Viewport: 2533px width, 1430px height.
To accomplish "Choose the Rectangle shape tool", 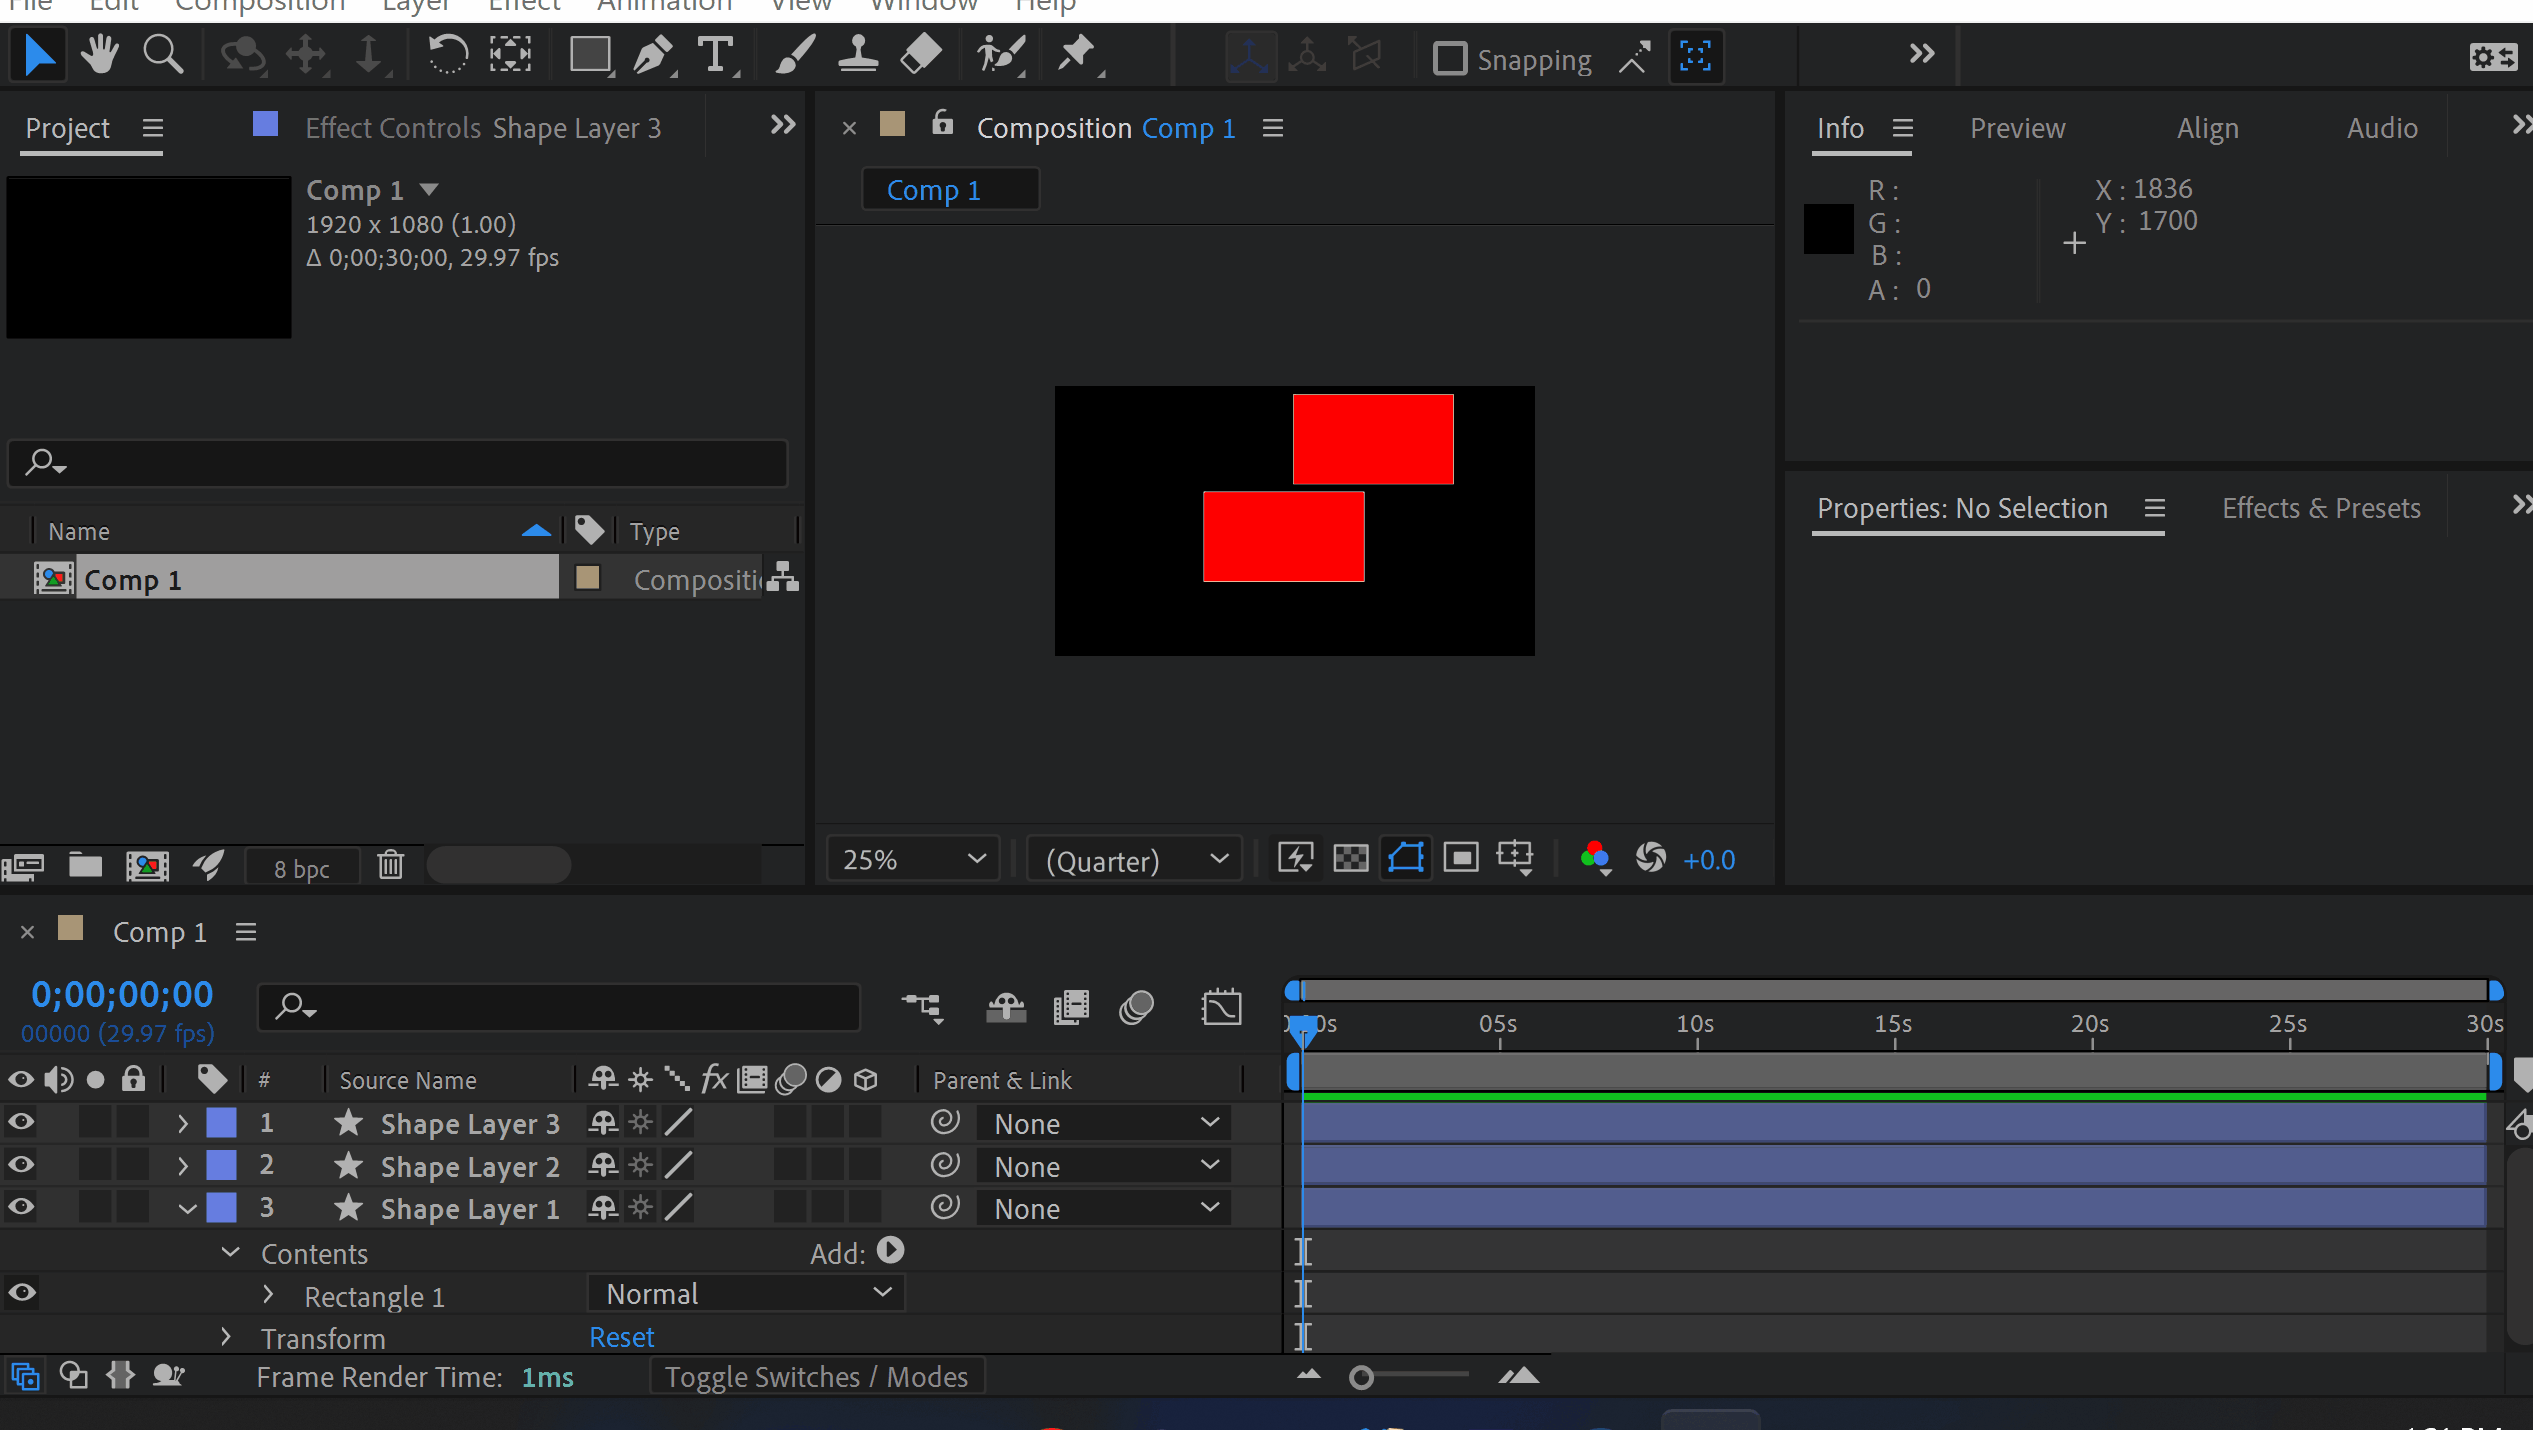I will (589, 55).
